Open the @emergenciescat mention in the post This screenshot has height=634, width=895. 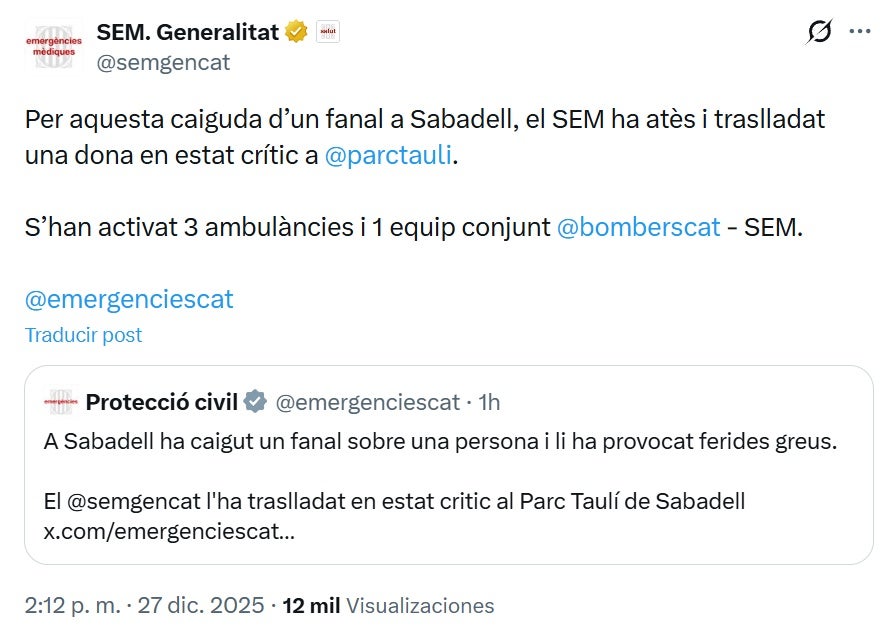(x=127, y=299)
